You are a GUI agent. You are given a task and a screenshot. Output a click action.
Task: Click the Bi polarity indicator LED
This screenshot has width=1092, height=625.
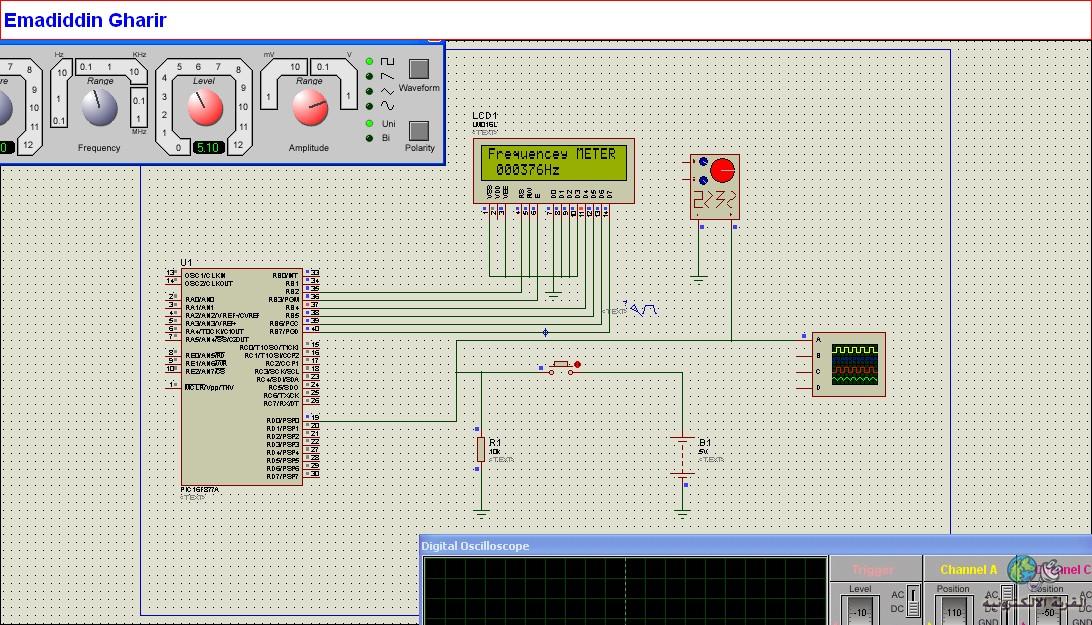click(369, 138)
